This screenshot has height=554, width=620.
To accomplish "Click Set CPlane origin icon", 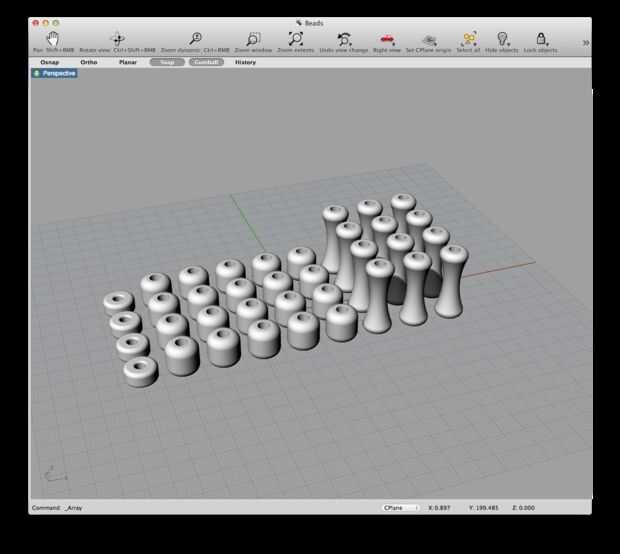I will (429, 40).
